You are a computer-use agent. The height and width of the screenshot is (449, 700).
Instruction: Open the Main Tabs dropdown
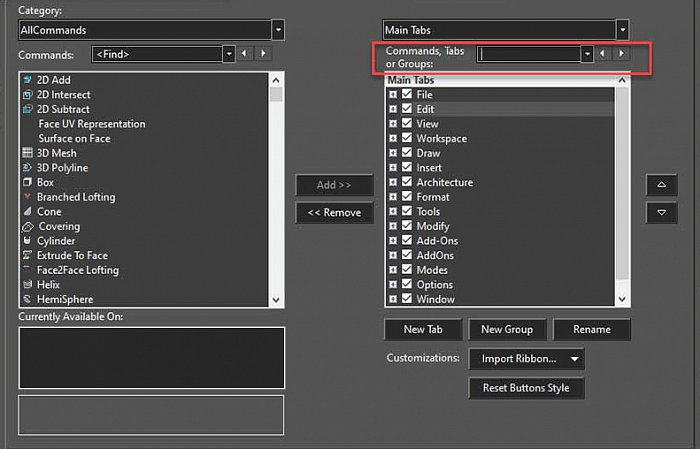[622, 31]
